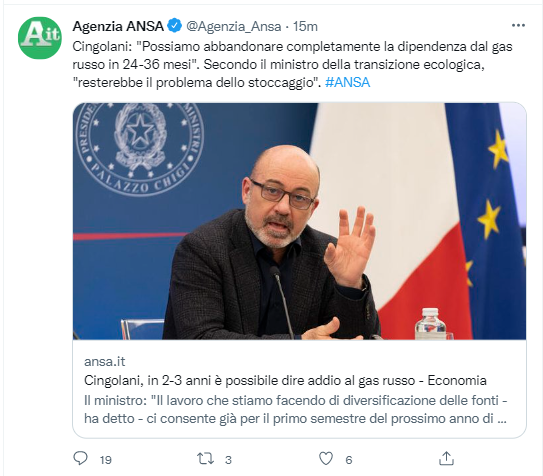
Task: Click the like count 6
Action: pos(349,460)
